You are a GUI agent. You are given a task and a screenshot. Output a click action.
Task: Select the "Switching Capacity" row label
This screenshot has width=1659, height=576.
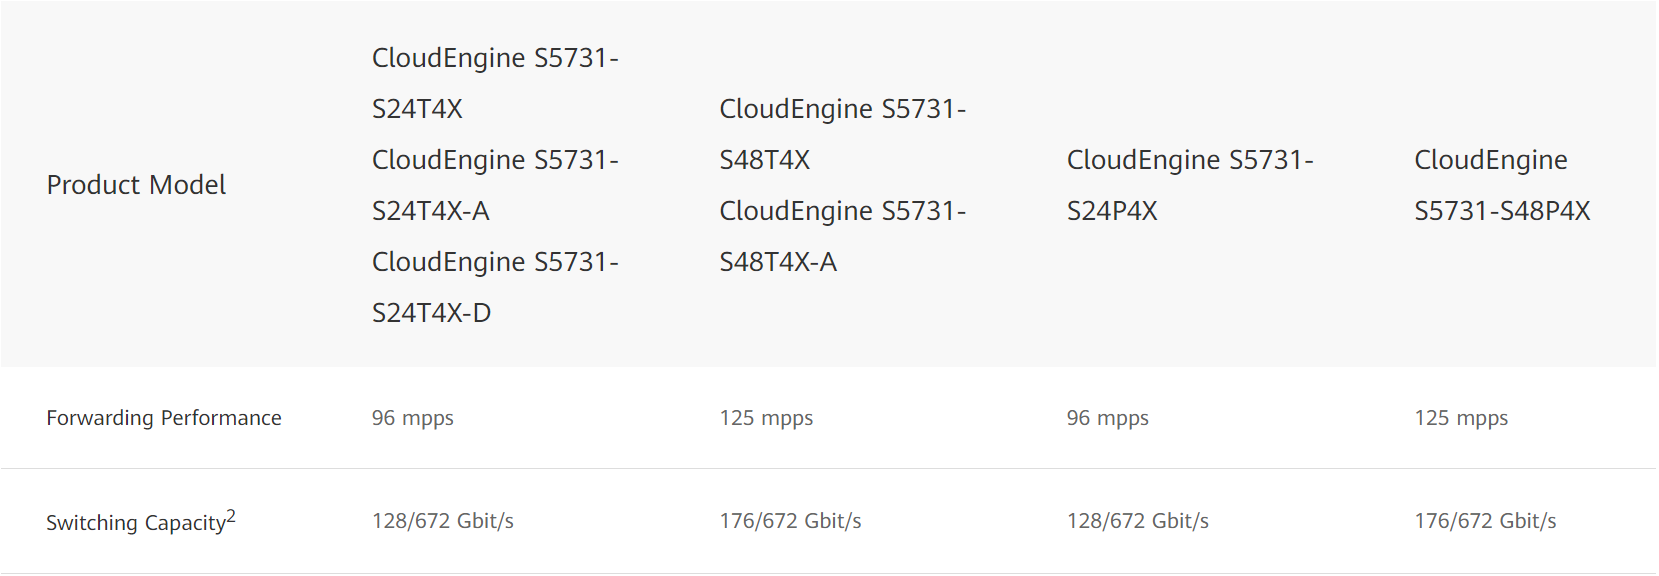point(135,523)
